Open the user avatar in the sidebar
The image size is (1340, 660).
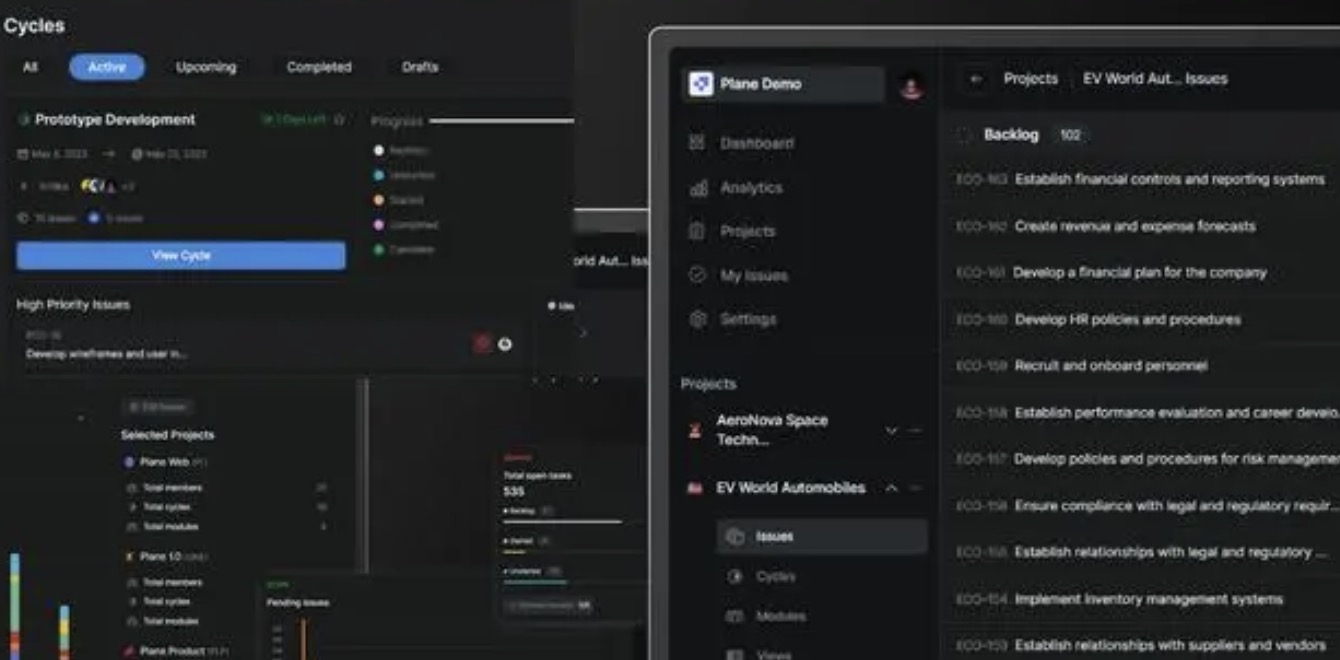(x=911, y=87)
